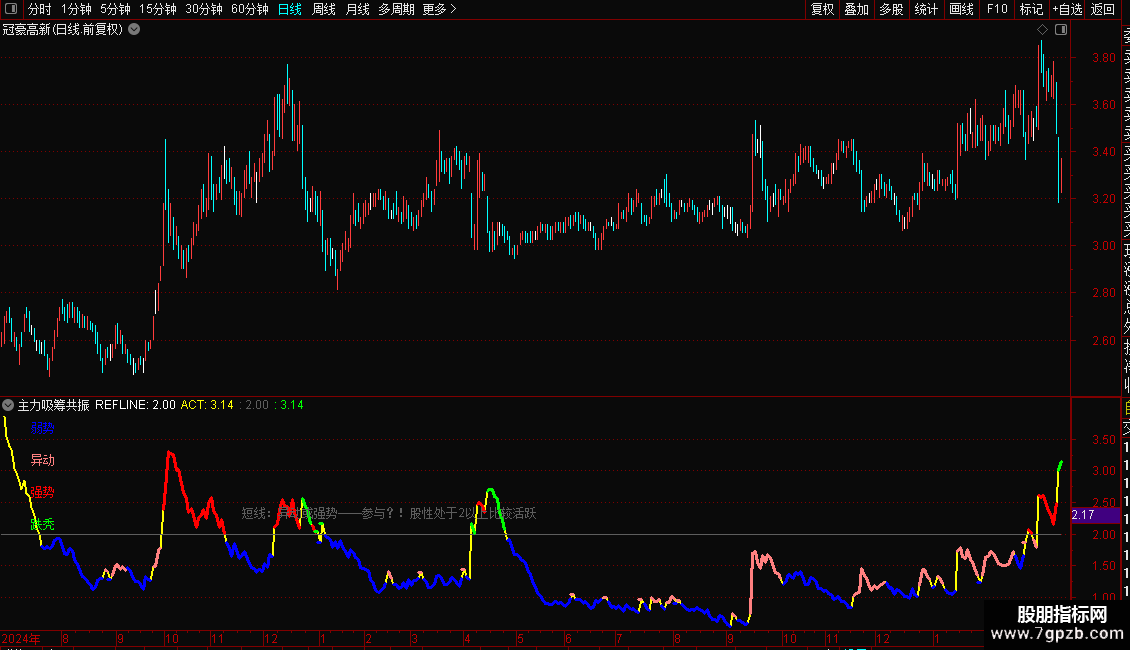Open the 更多 periods menu
The image size is (1130, 650).
coord(439,9)
